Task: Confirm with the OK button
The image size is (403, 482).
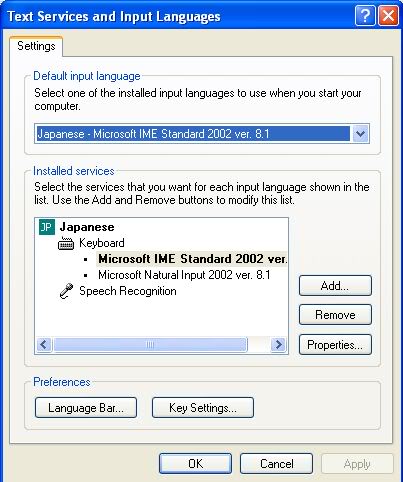Action: (195, 464)
